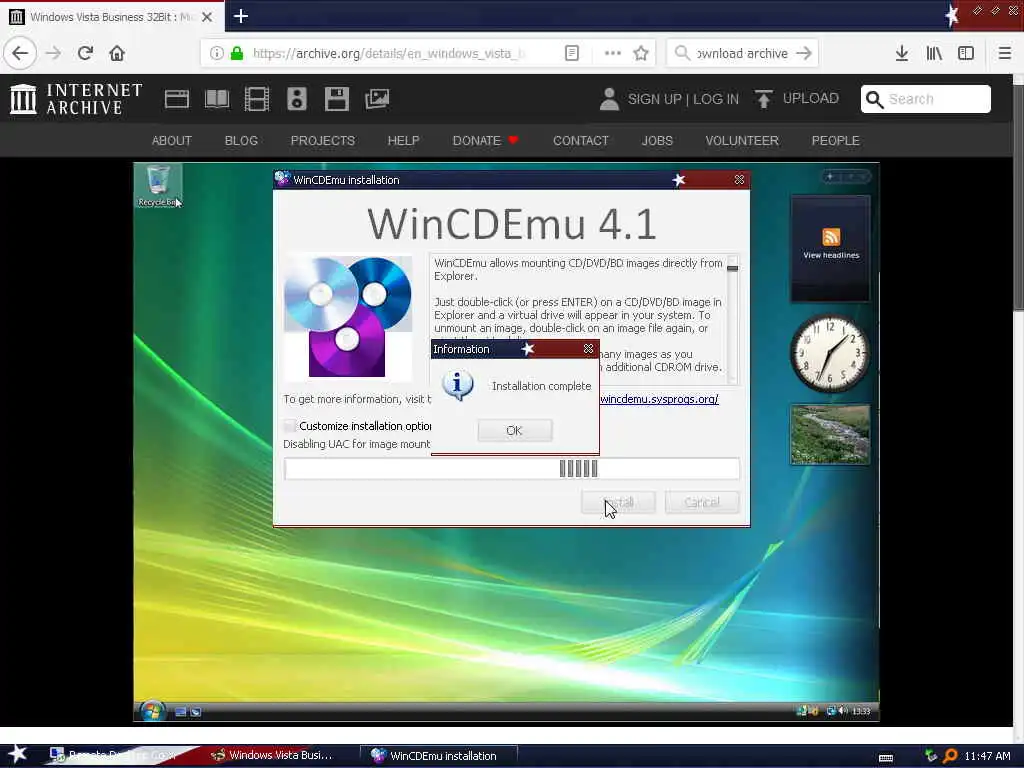Focus the browser search box
Viewport: 1024px width, 768px height.
742,54
